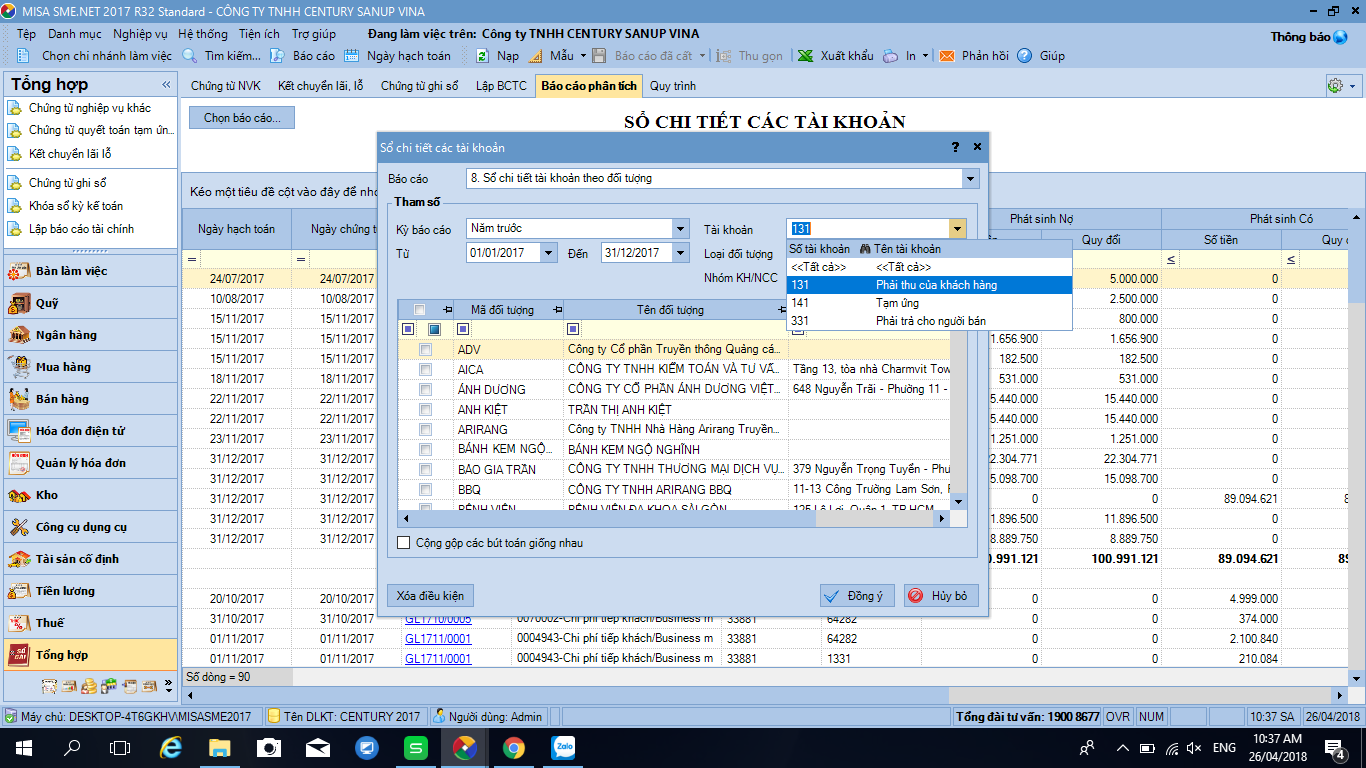Check the ANH KIỆT row checkbox
The width and height of the screenshot is (1366, 768).
(426, 410)
